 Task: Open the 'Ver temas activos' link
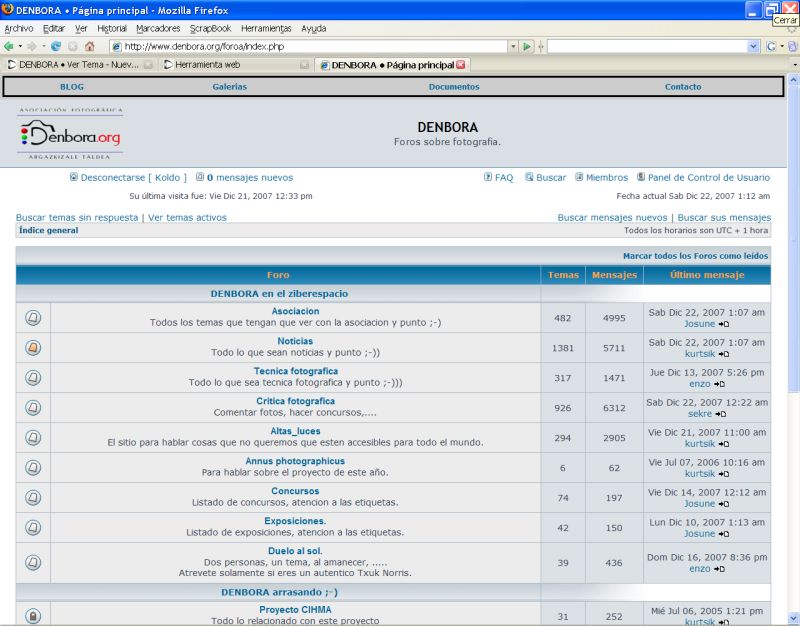point(187,217)
